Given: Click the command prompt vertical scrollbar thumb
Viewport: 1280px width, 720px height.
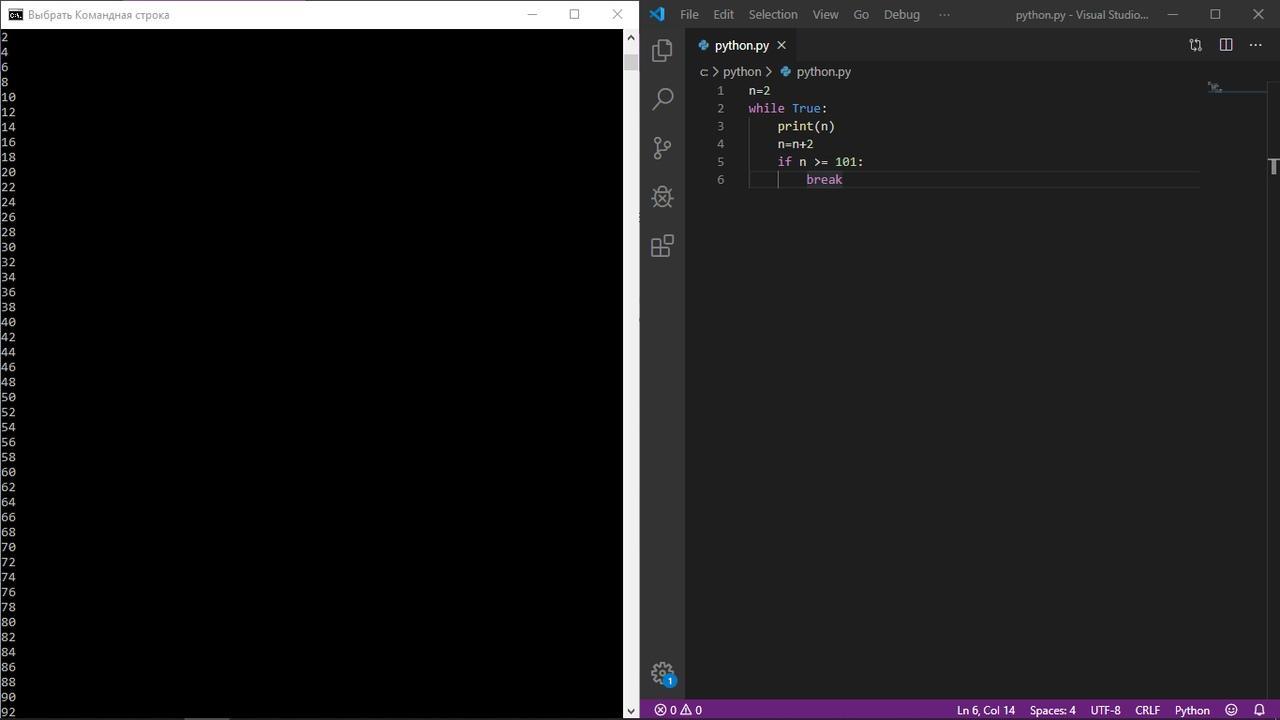Looking at the screenshot, I should (x=631, y=61).
